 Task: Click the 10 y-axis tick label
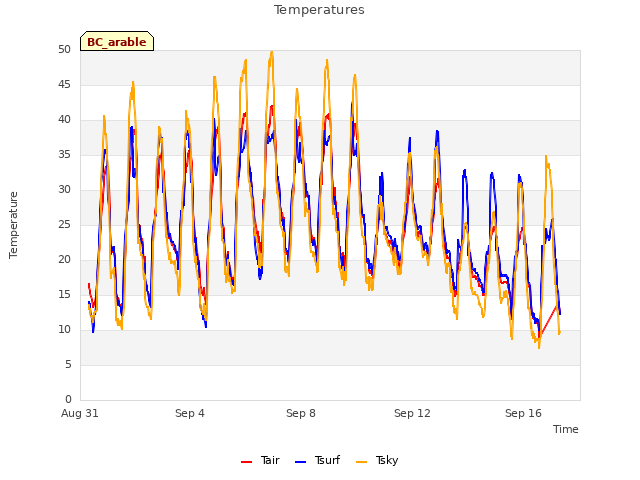point(64,330)
